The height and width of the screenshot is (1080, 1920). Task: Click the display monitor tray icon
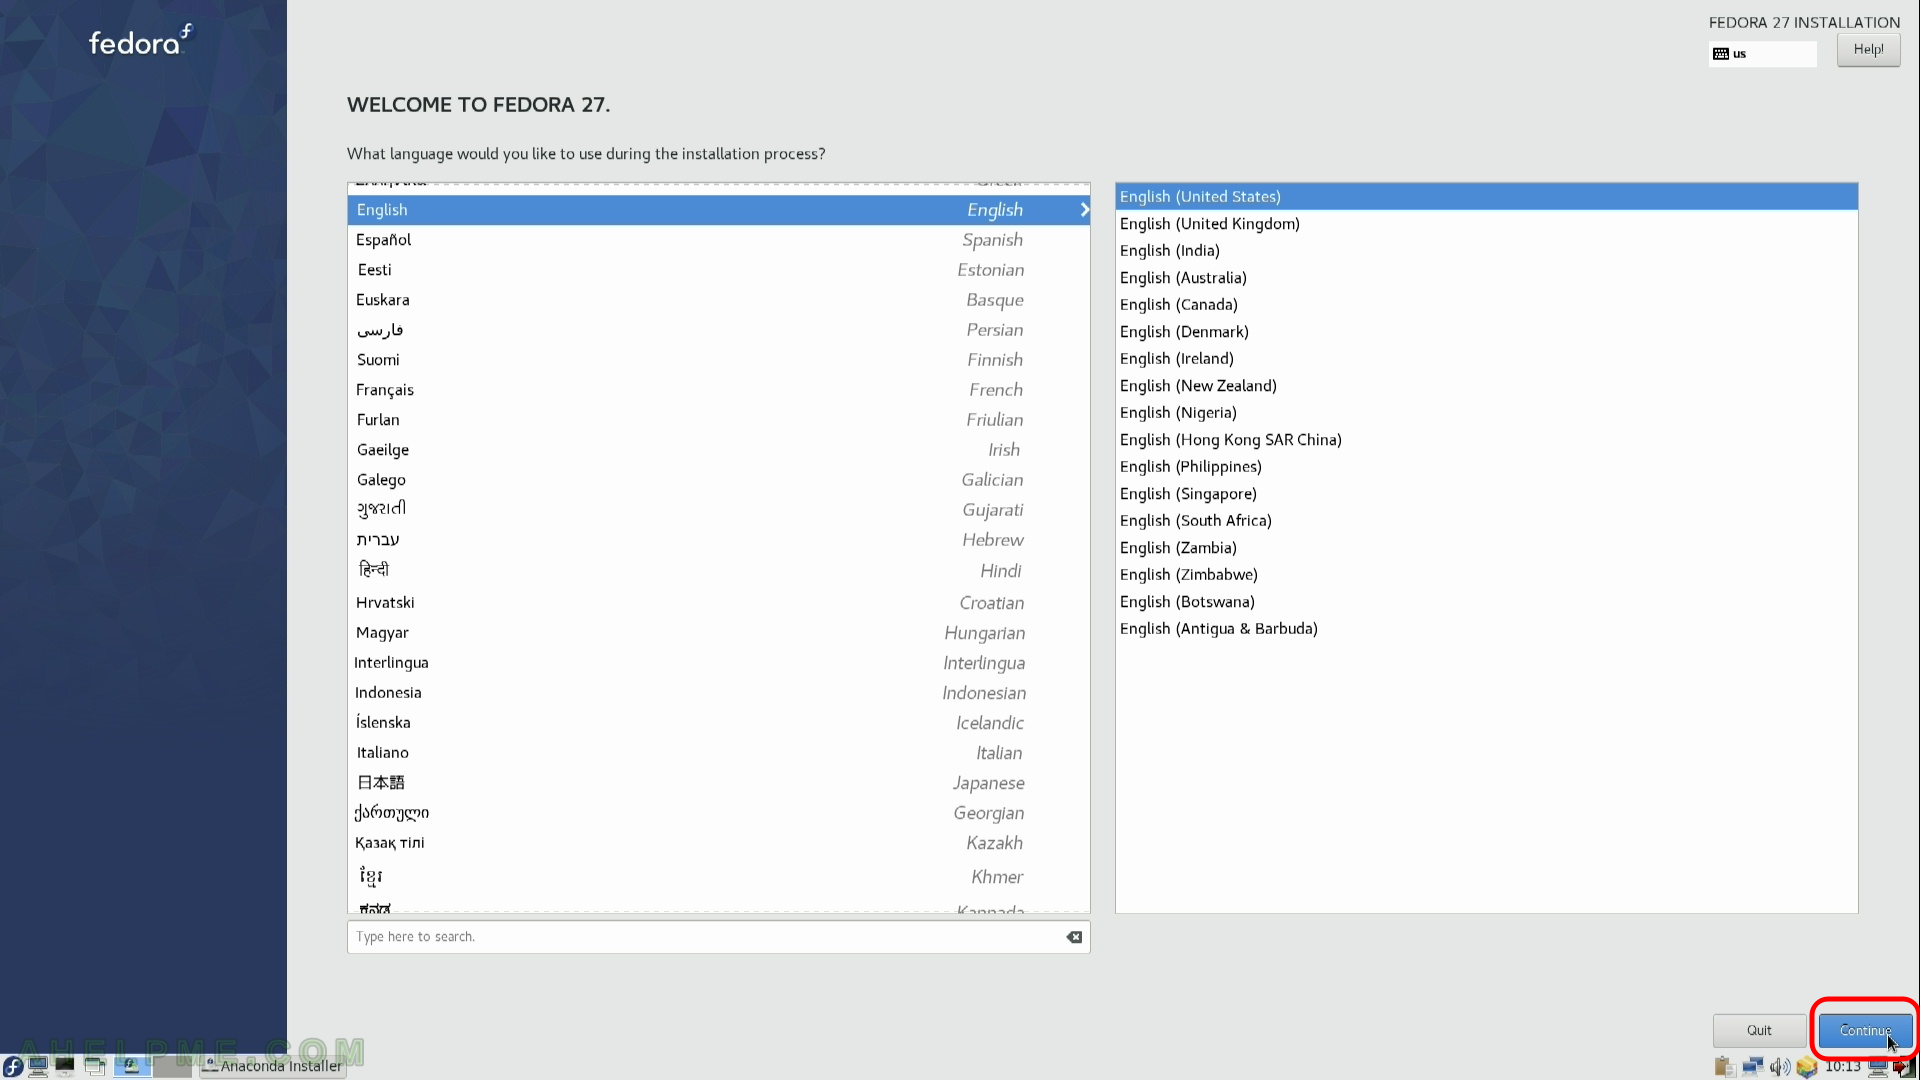tap(1878, 1067)
